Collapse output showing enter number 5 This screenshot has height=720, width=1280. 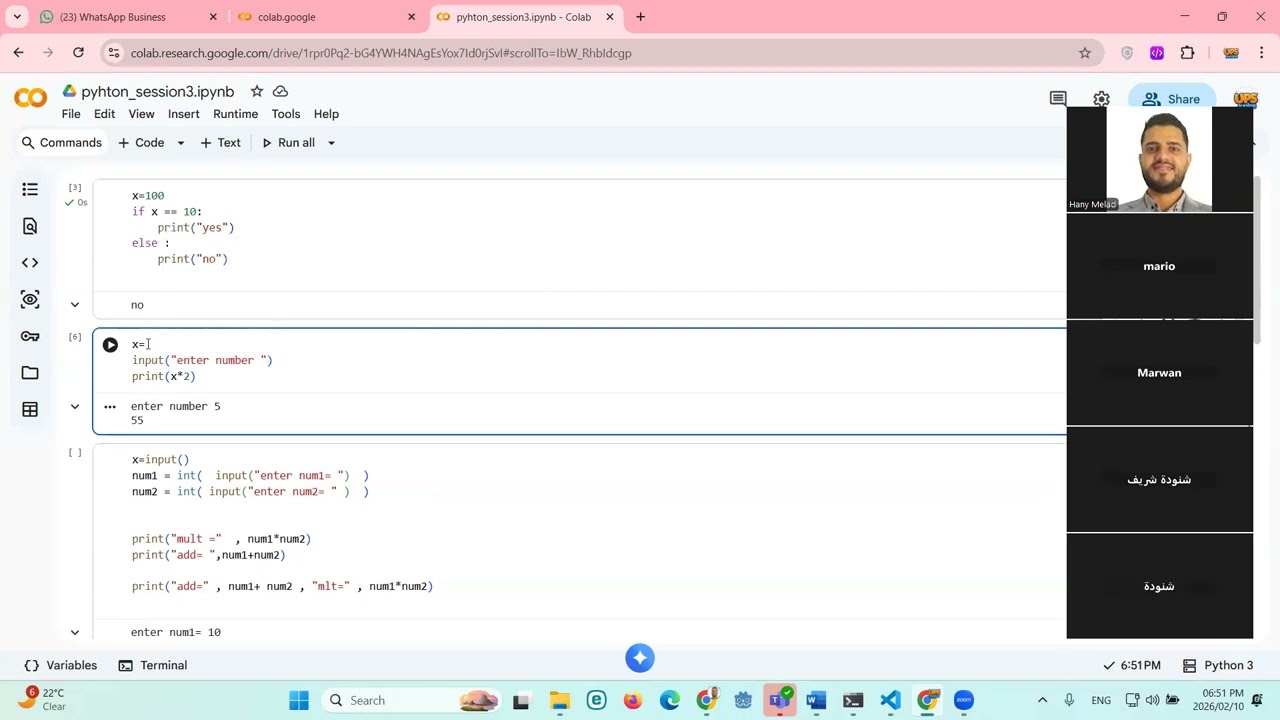point(75,407)
